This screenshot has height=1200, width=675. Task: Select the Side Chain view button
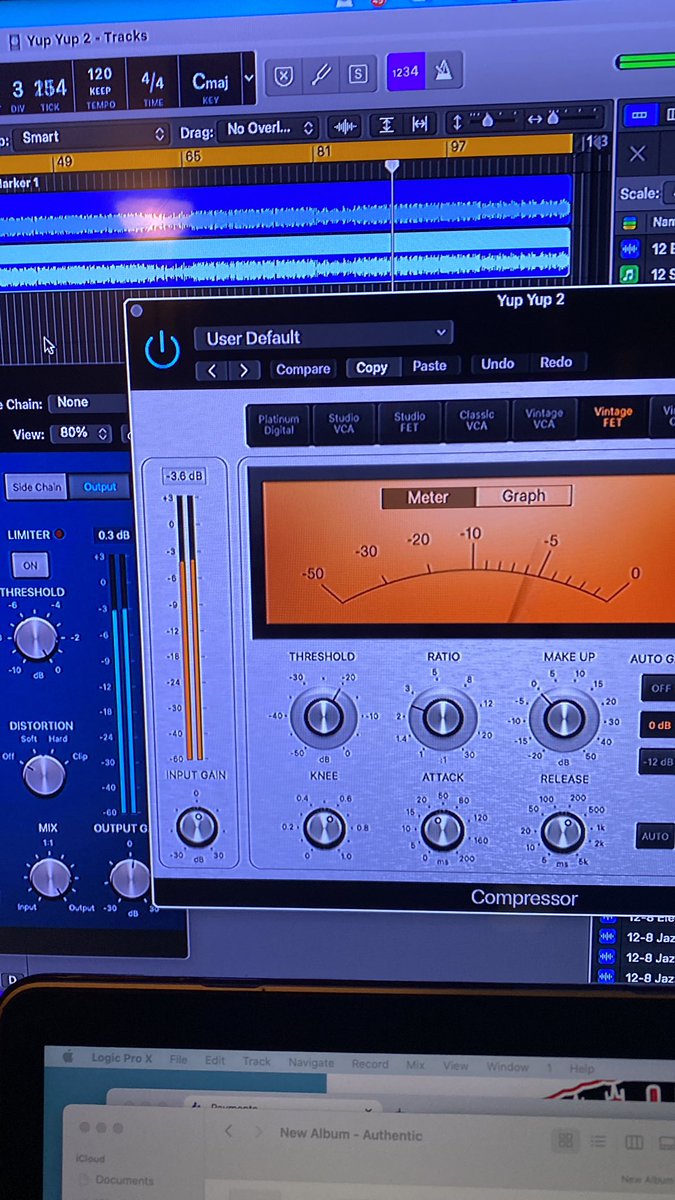[35, 487]
